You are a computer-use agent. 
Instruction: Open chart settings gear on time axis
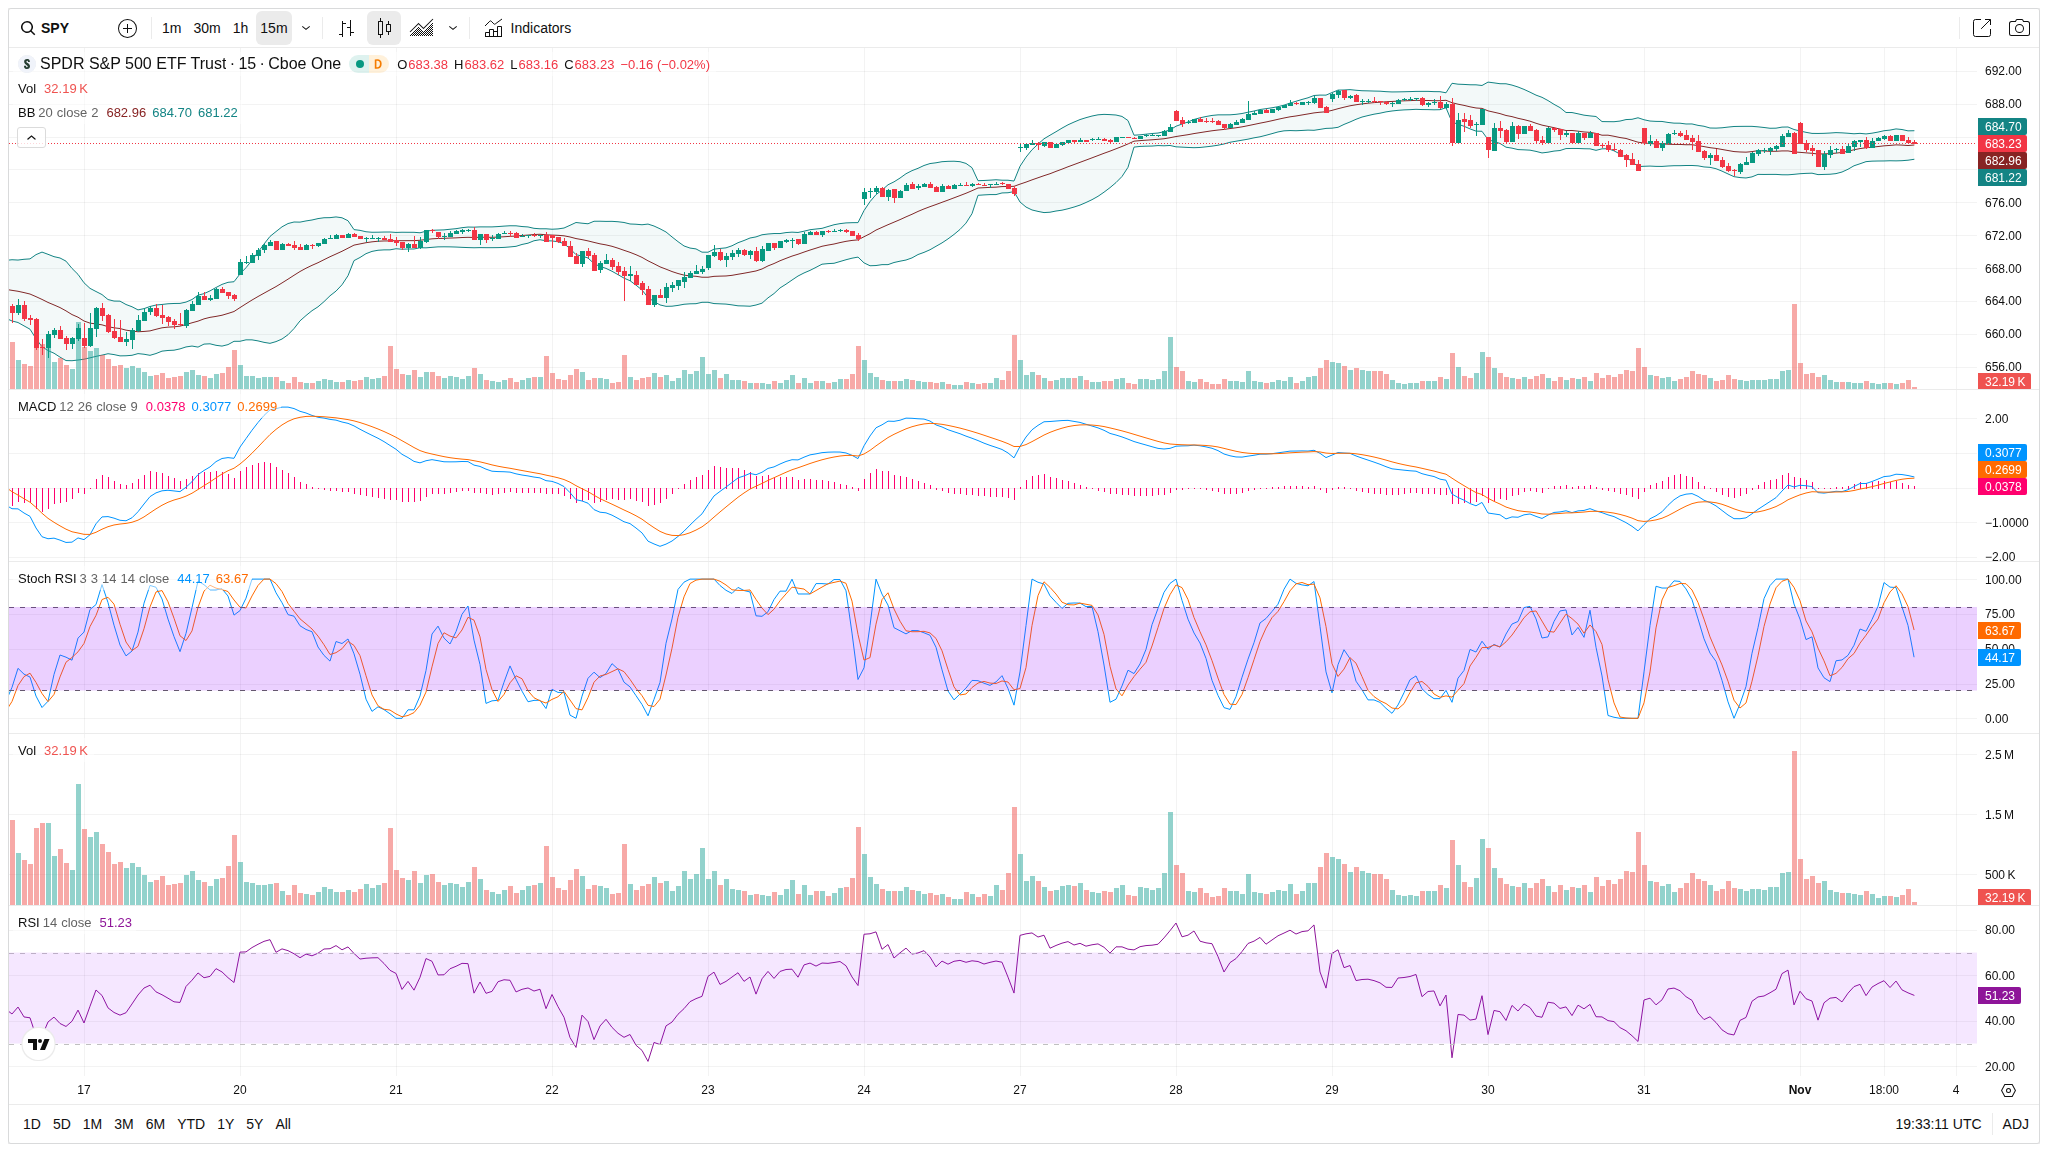[2008, 1090]
